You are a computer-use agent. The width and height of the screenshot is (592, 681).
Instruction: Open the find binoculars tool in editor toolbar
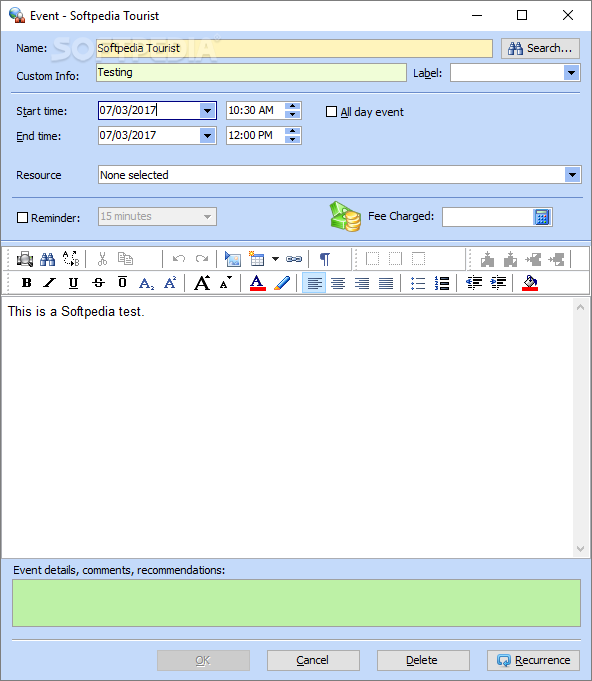(47, 259)
